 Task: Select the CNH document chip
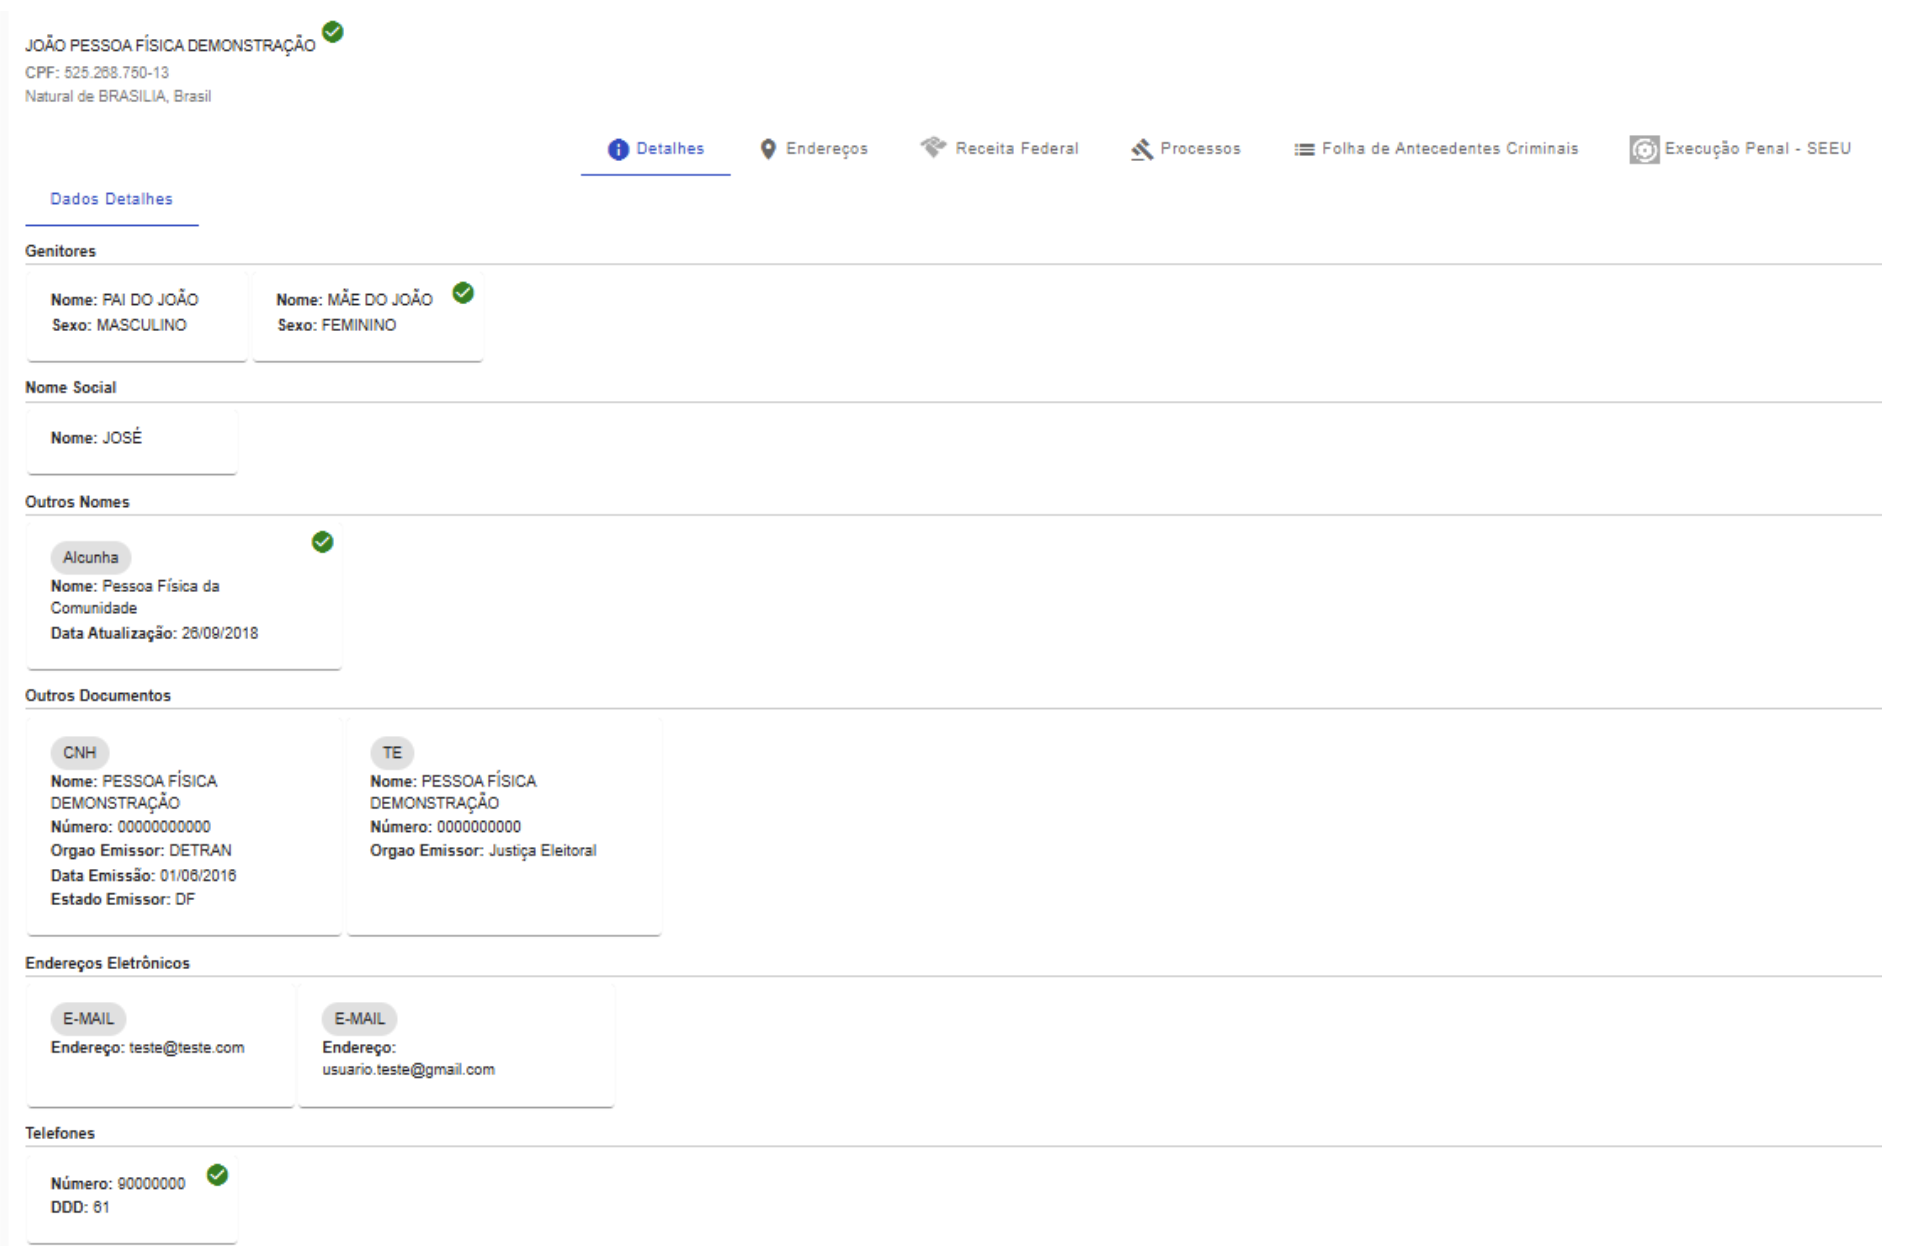[80, 753]
